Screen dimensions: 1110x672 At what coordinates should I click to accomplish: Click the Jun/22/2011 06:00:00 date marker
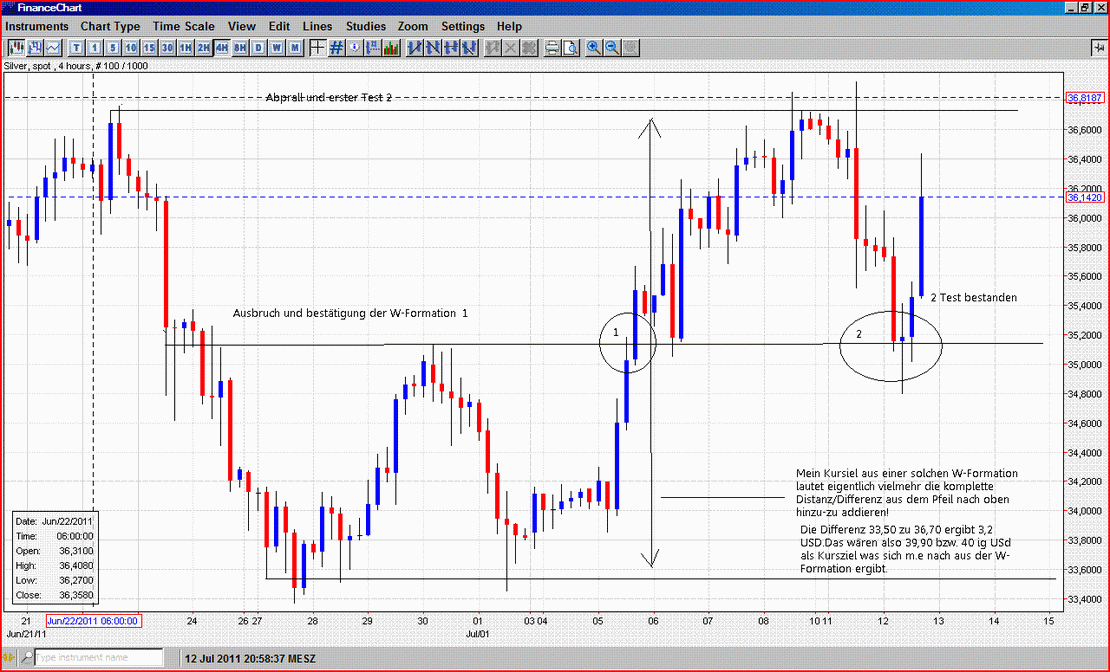click(x=93, y=621)
